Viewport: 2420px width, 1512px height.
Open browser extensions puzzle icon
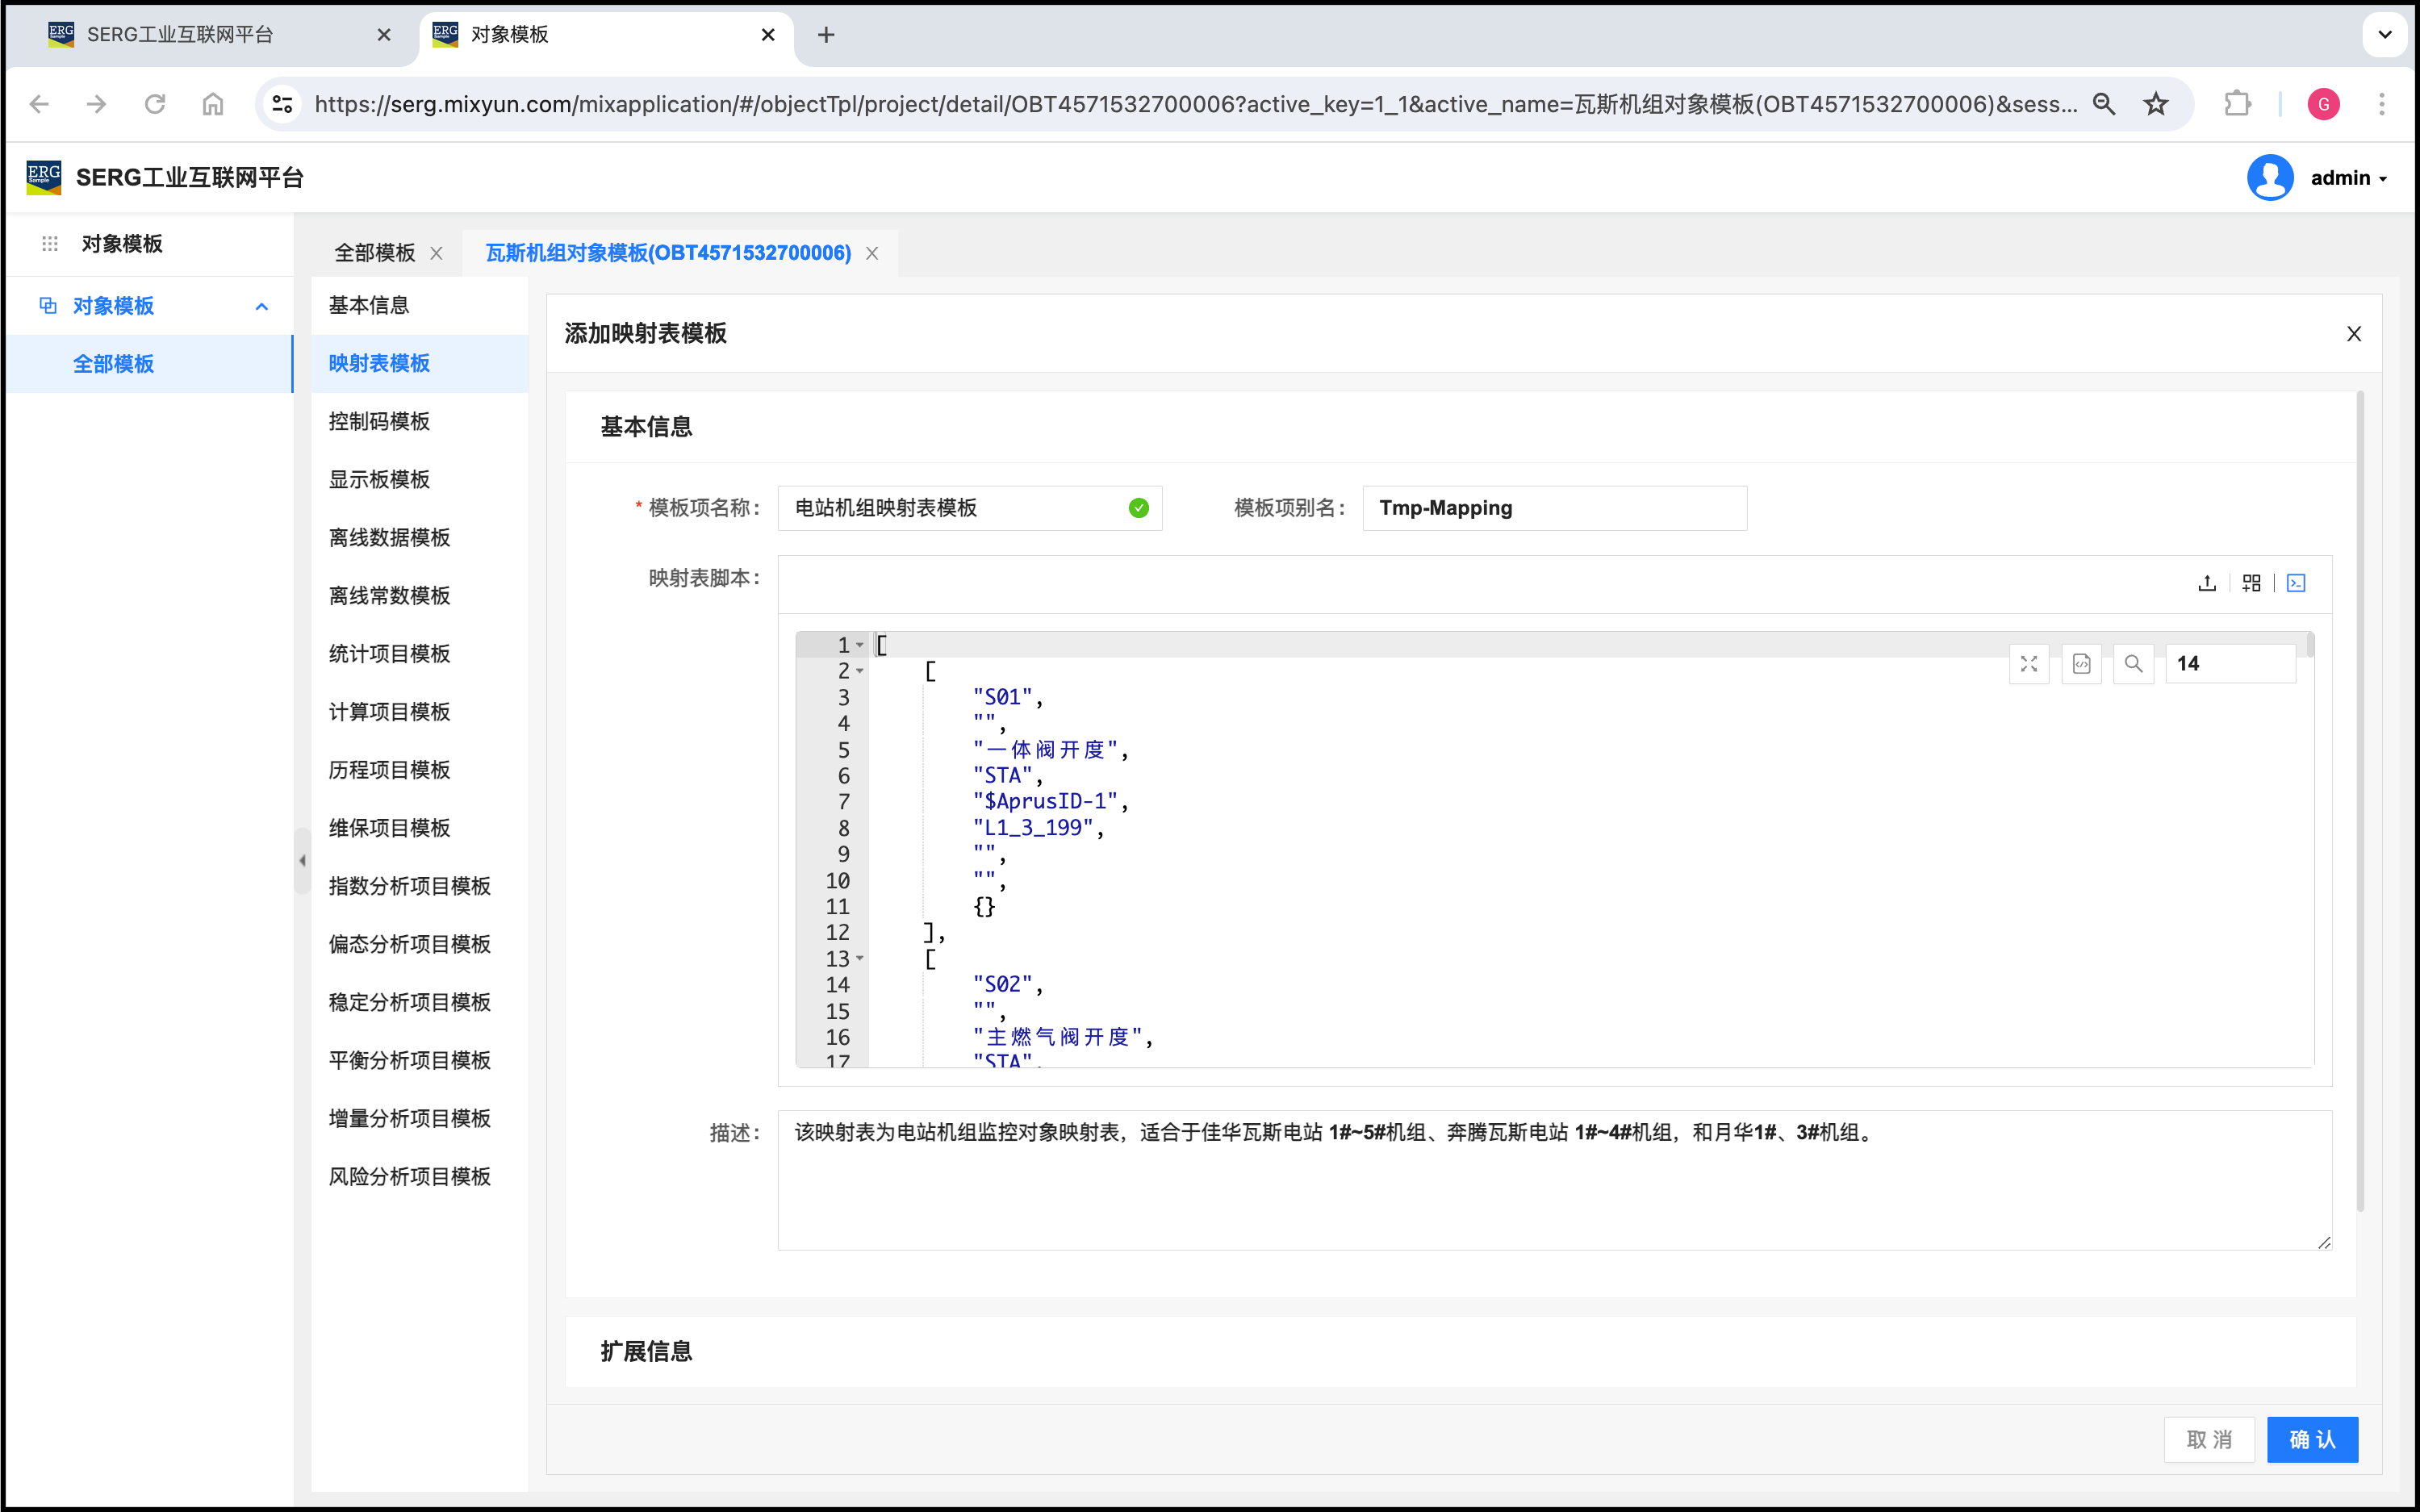coord(2237,104)
